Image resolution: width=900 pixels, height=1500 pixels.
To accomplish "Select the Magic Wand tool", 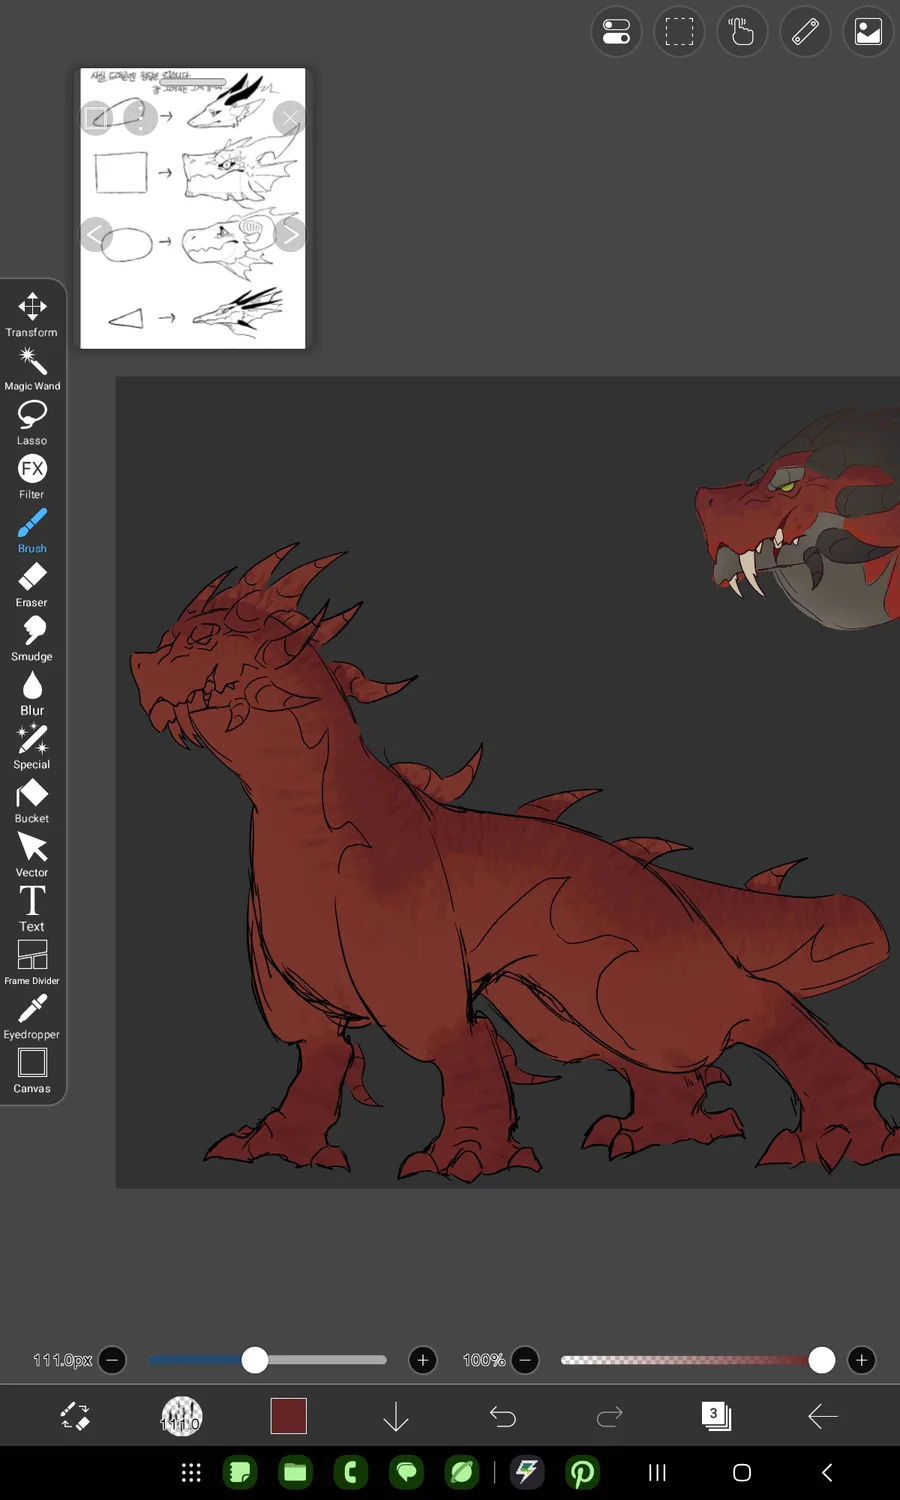I will coord(32,368).
